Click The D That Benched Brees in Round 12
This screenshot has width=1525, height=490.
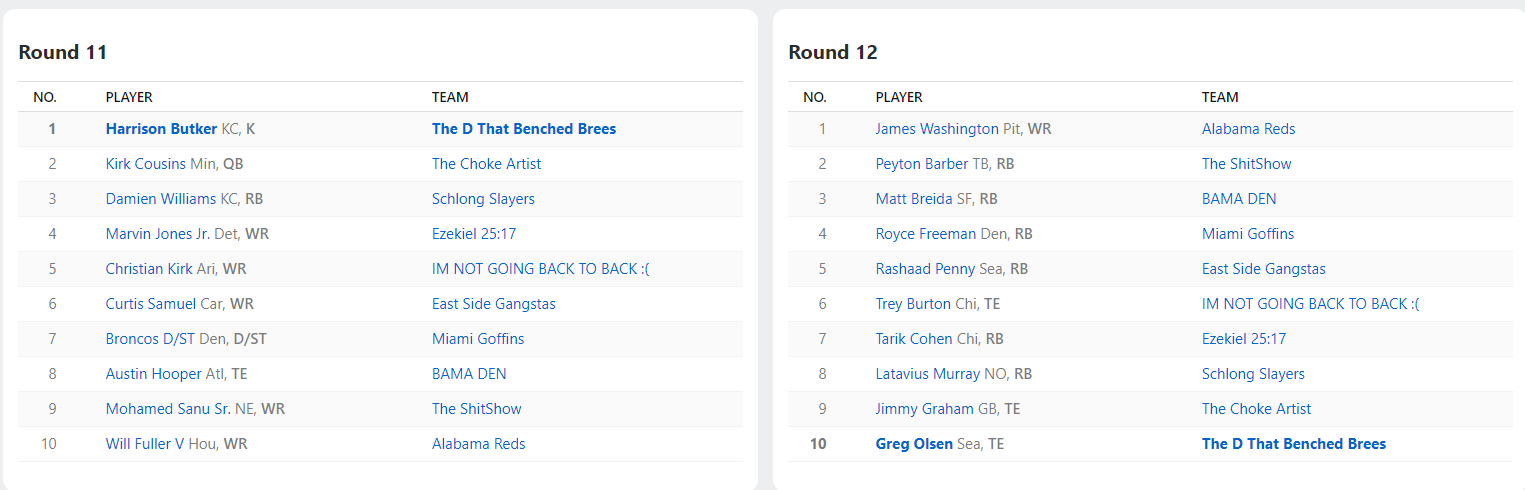click(1294, 444)
